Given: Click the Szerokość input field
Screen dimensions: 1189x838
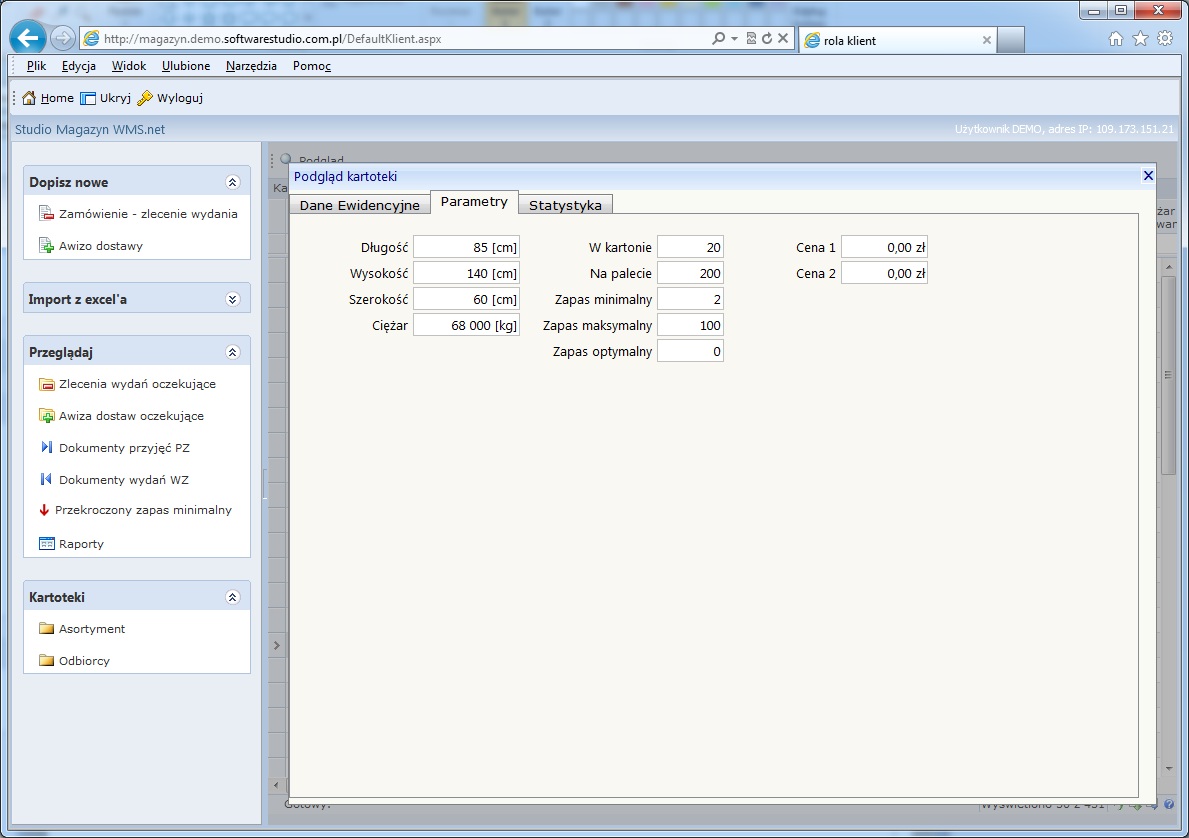Looking at the screenshot, I should 466,299.
